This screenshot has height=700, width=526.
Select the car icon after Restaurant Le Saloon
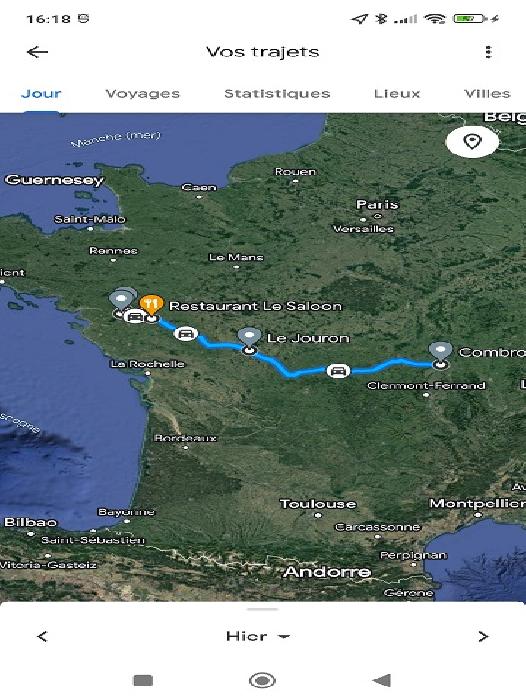[x=186, y=333]
